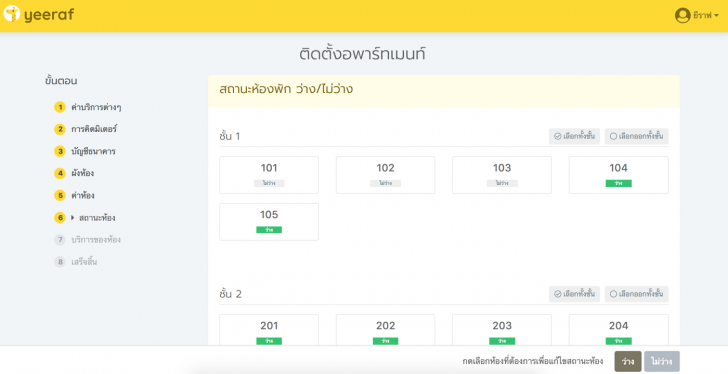Click the yeeraf giraffe logo icon
728x374 pixels.
pos(12,14)
